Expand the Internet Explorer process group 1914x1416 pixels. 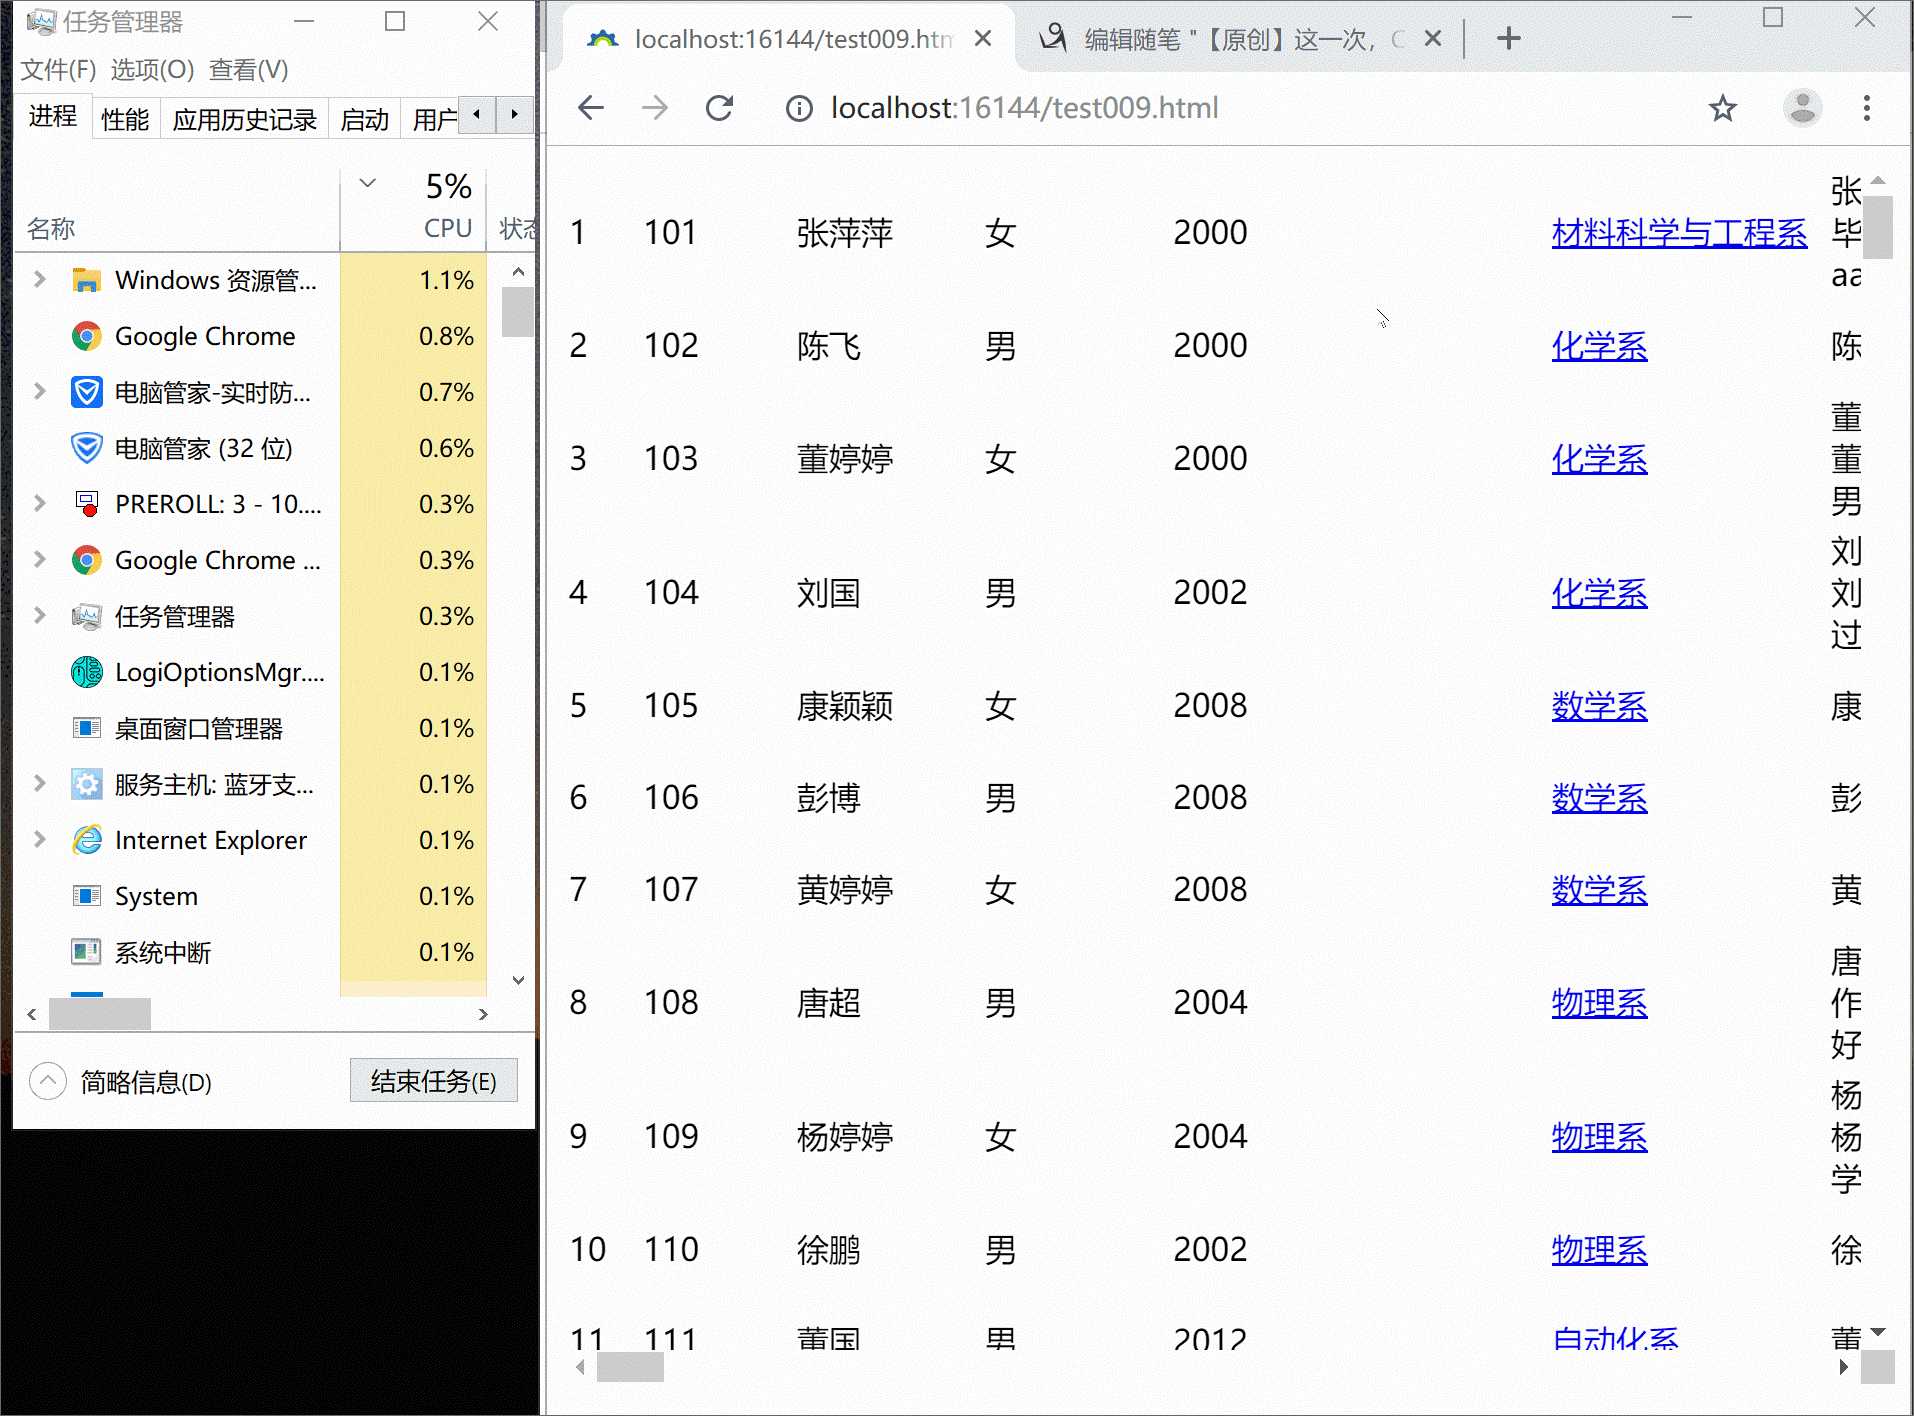click(40, 840)
